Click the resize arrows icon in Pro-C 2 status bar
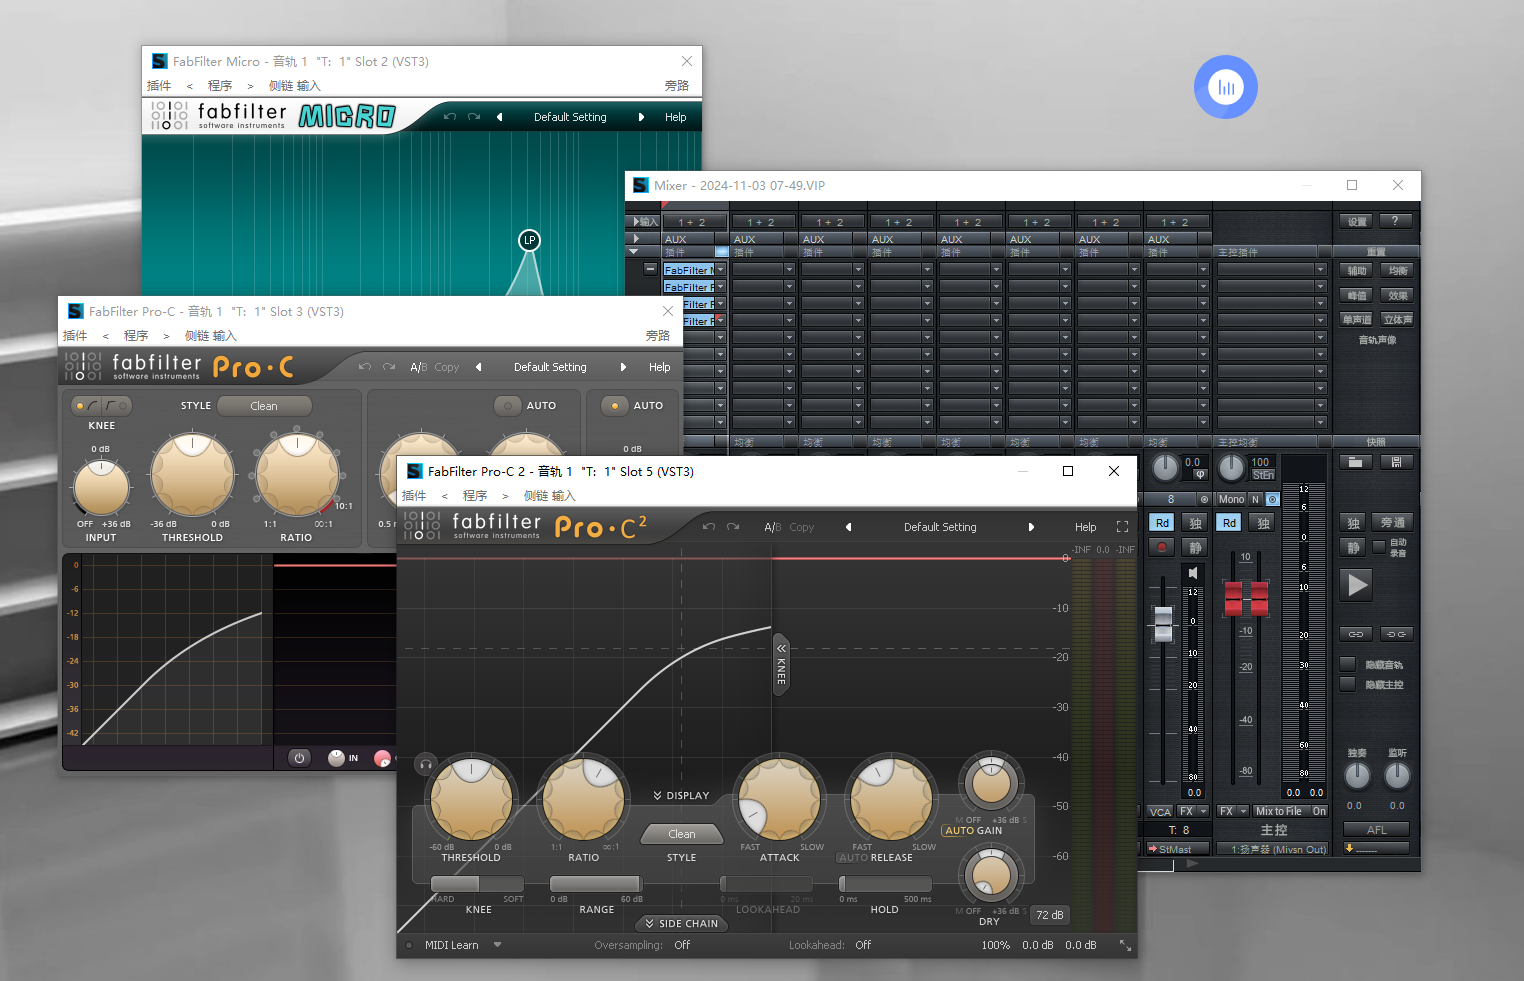The image size is (1524, 981). pyautogui.click(x=1125, y=945)
